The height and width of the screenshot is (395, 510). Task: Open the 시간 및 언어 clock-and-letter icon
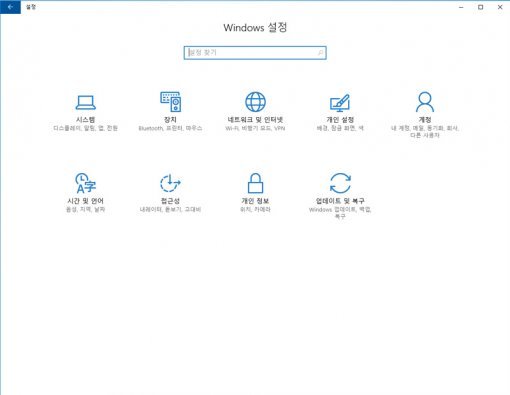86,183
